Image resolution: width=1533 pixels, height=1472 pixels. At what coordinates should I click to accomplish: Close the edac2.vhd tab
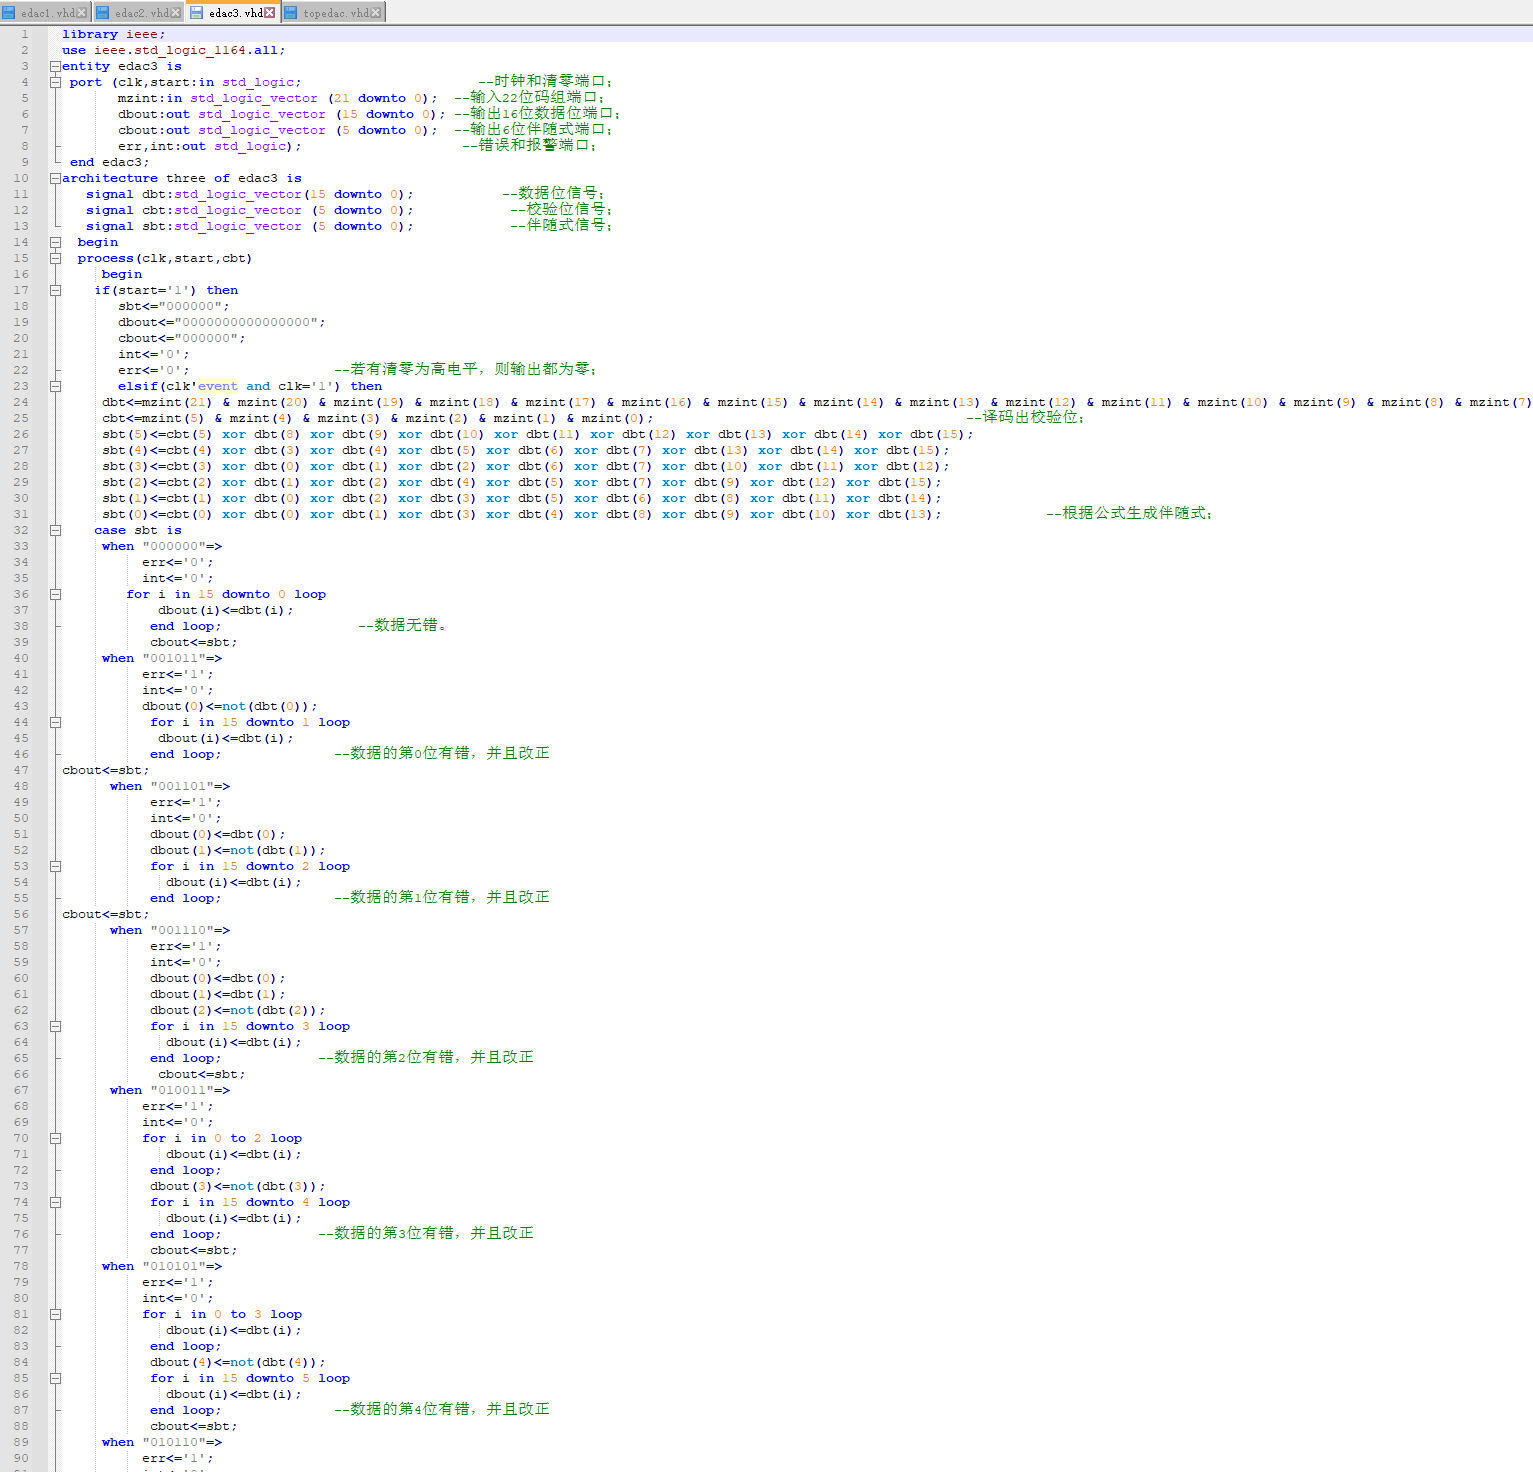click(176, 13)
